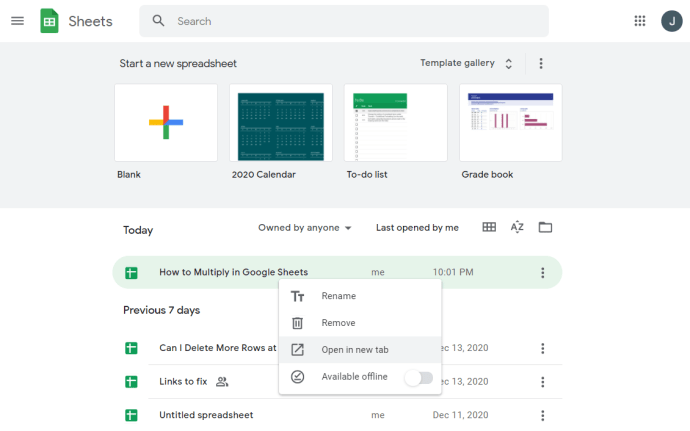Open the file picker folder icon
Image resolution: width=690 pixels, height=431 pixels.
point(545,228)
